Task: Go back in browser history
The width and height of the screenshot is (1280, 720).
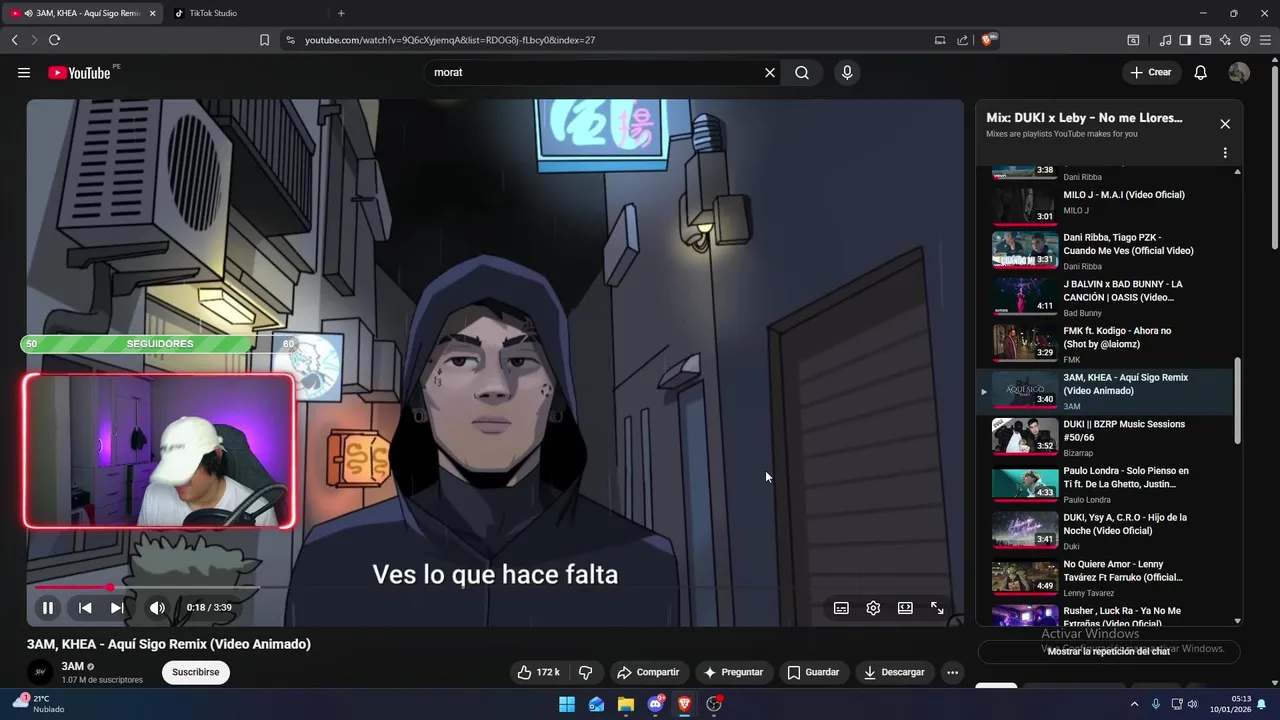Action: tap(15, 40)
